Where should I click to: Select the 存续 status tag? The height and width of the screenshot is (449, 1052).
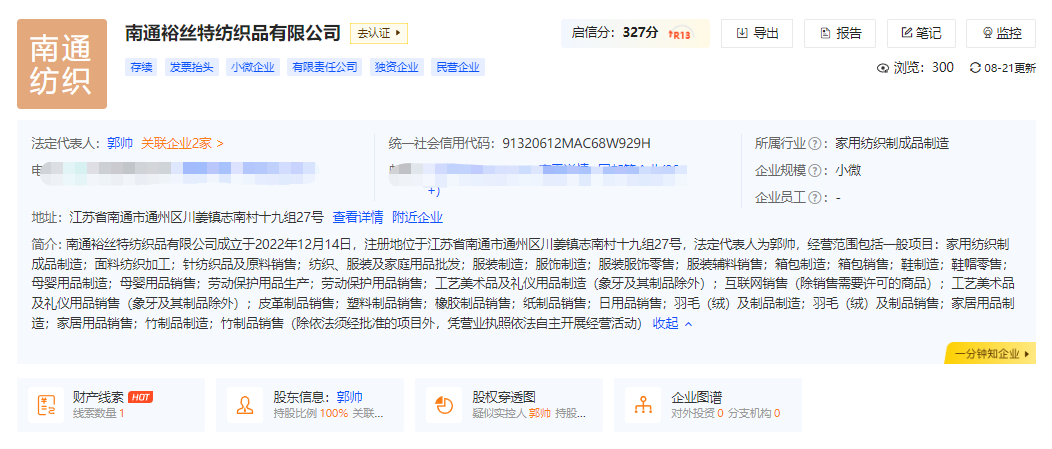point(141,67)
